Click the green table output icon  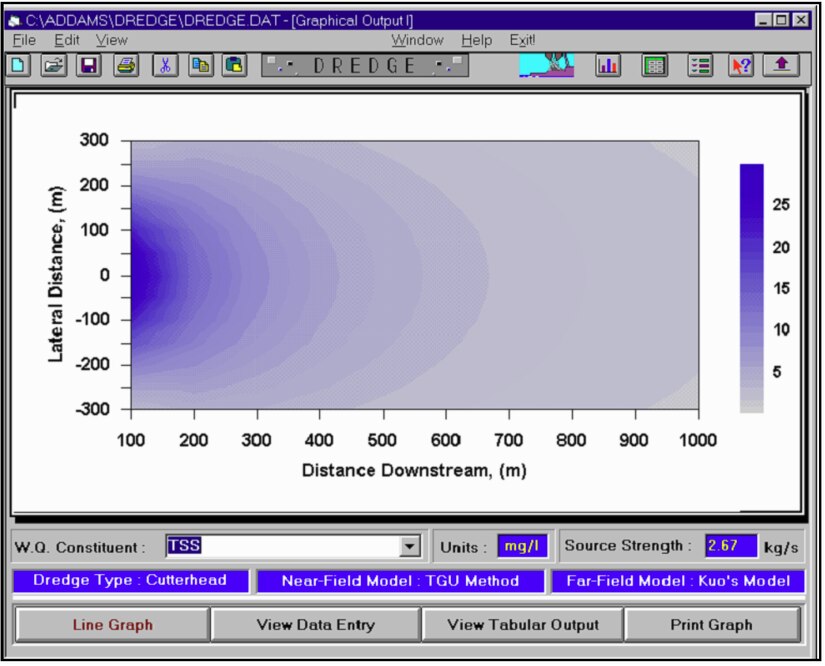tap(654, 66)
